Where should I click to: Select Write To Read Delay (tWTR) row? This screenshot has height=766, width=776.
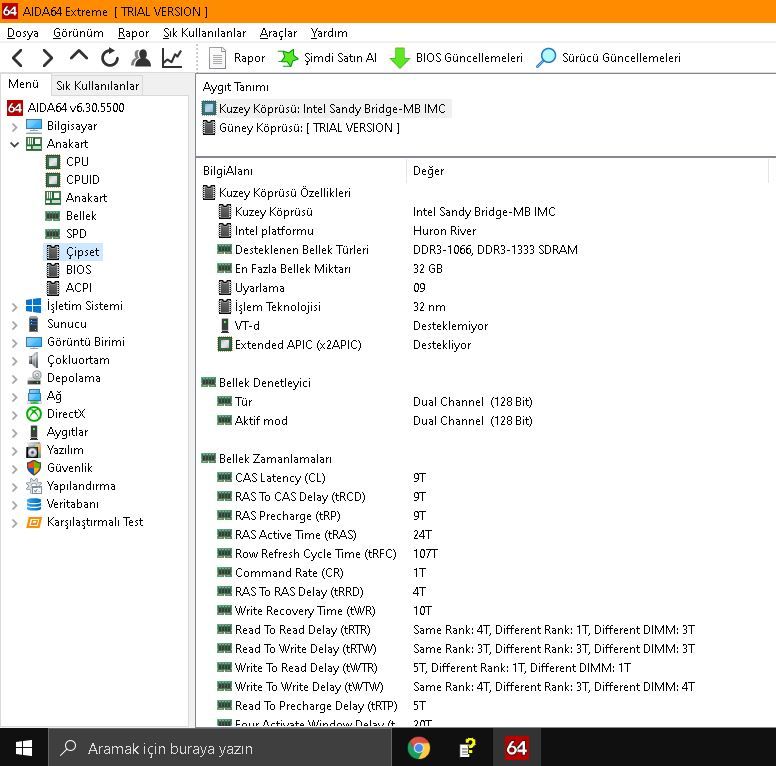coord(485,668)
